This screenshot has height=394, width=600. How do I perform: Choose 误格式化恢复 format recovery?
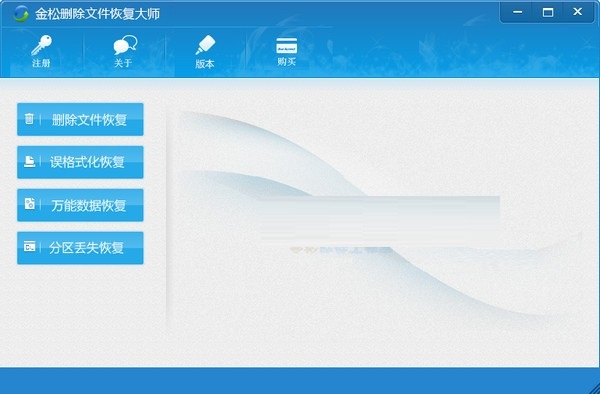click(80, 162)
